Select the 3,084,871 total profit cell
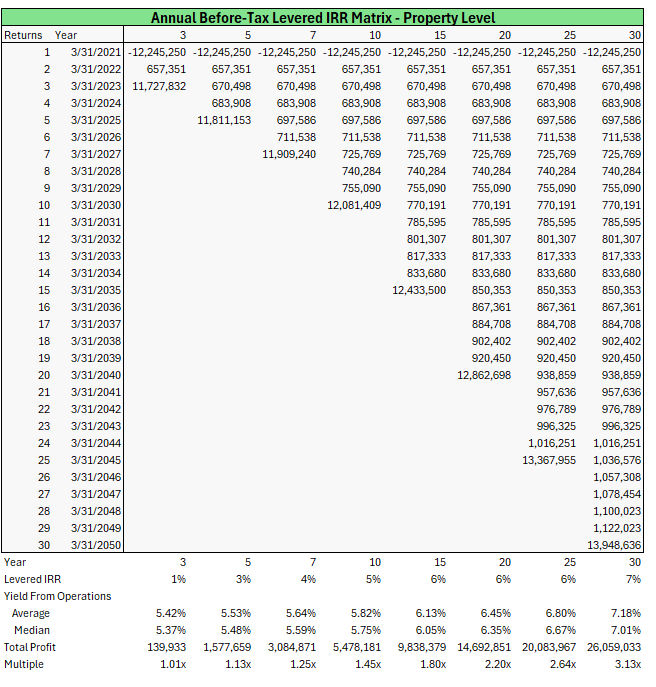656x687 pixels. [292, 647]
